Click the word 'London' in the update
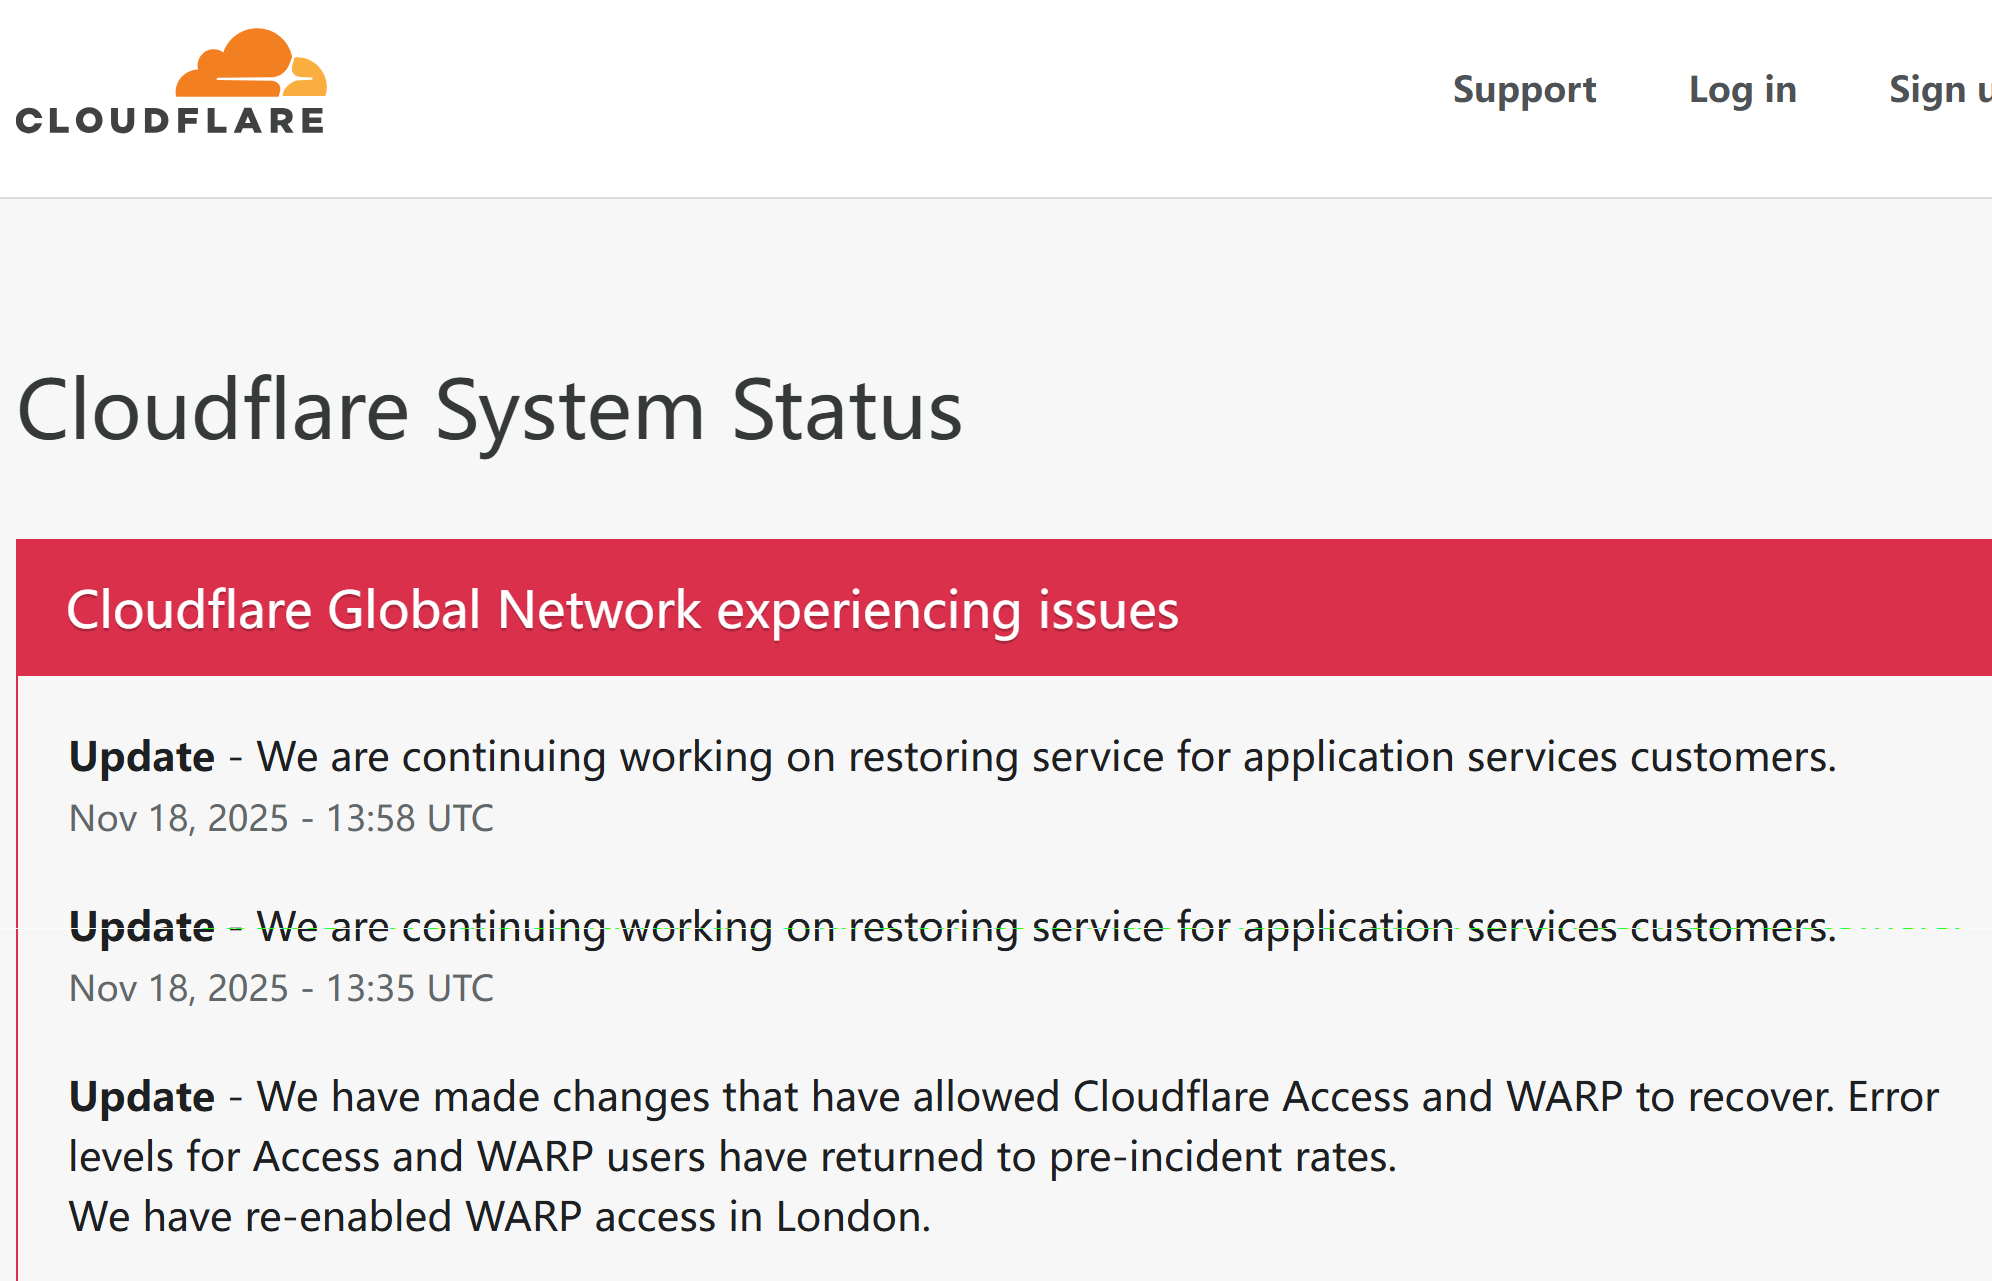1992x1281 pixels. (x=852, y=1217)
